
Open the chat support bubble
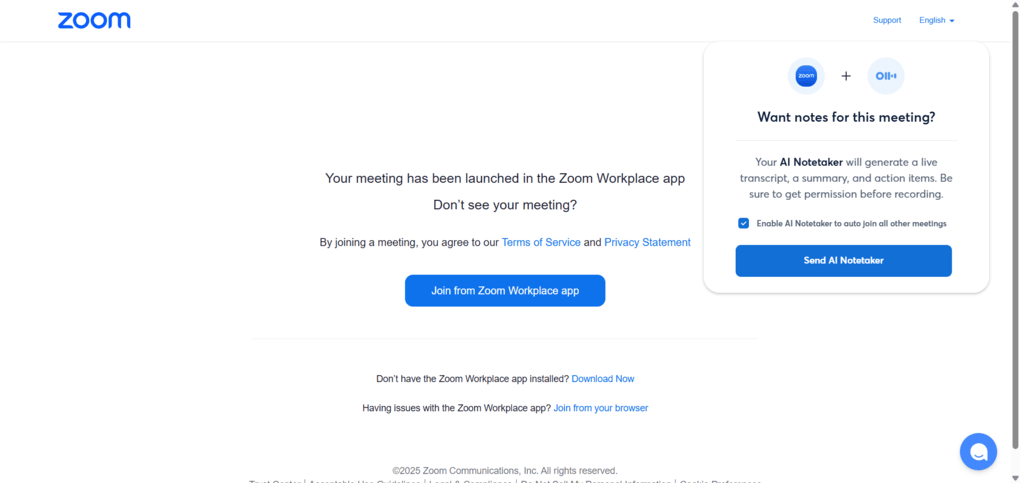(977, 451)
